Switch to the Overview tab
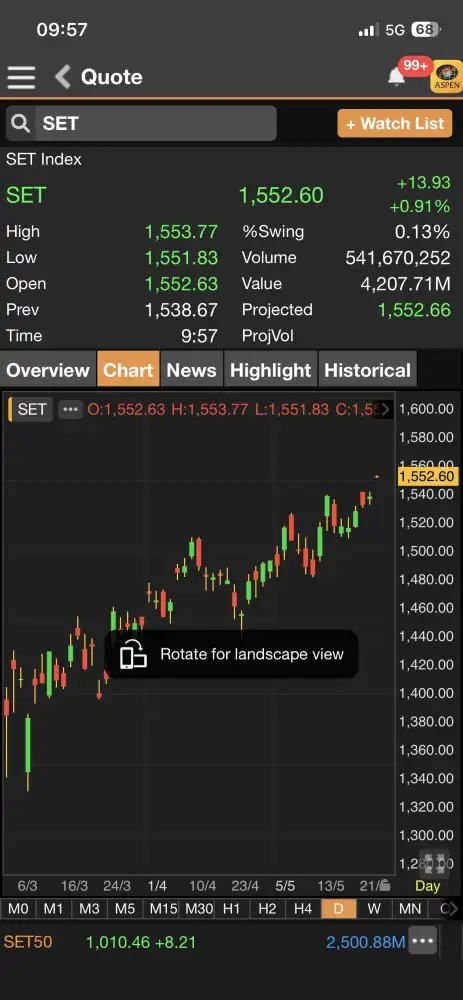Viewport: 463px width, 1000px height. click(48, 370)
